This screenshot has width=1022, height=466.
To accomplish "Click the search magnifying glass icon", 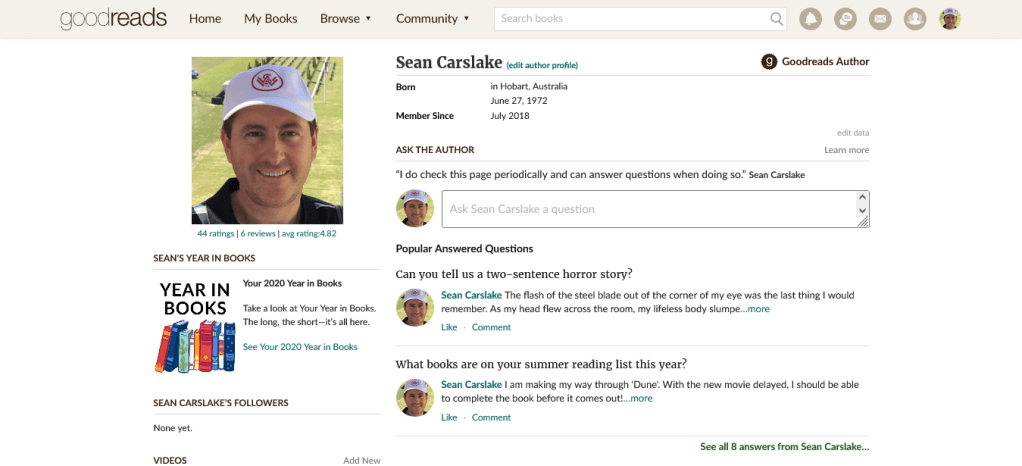I will 777,19.
